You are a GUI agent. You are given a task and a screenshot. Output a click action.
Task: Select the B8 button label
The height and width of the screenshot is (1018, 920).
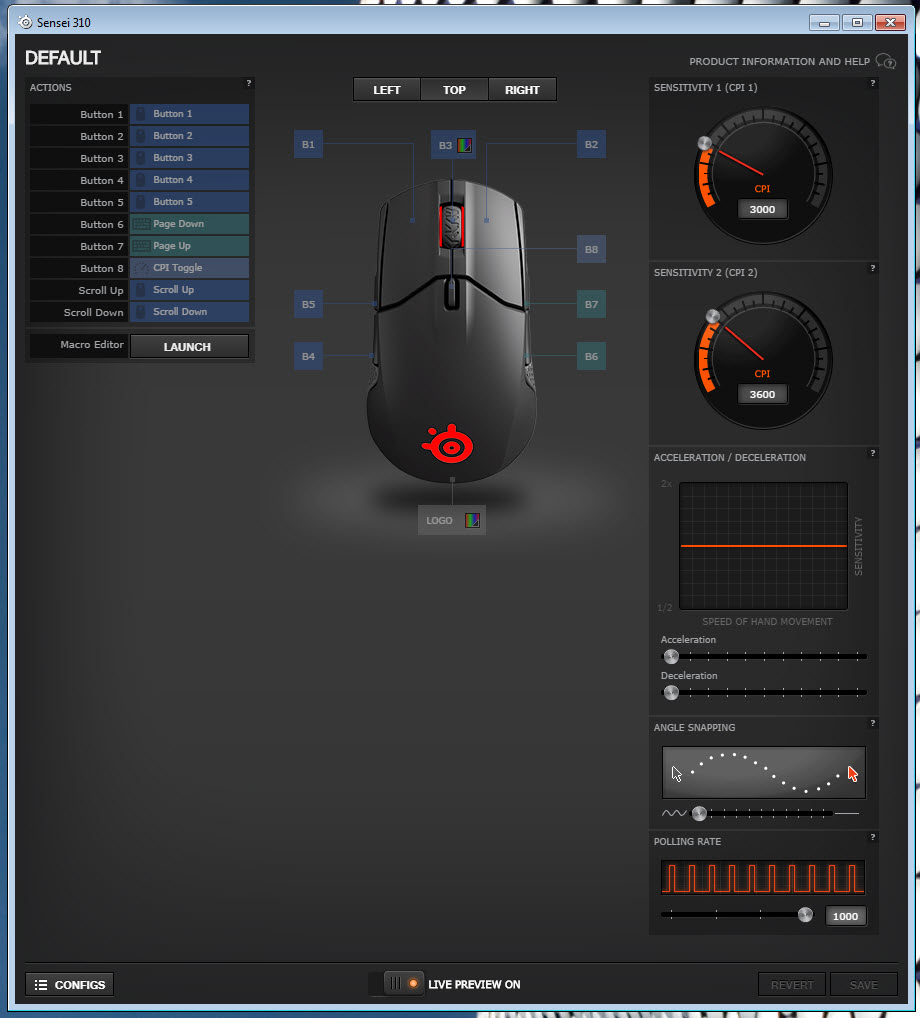(591, 249)
